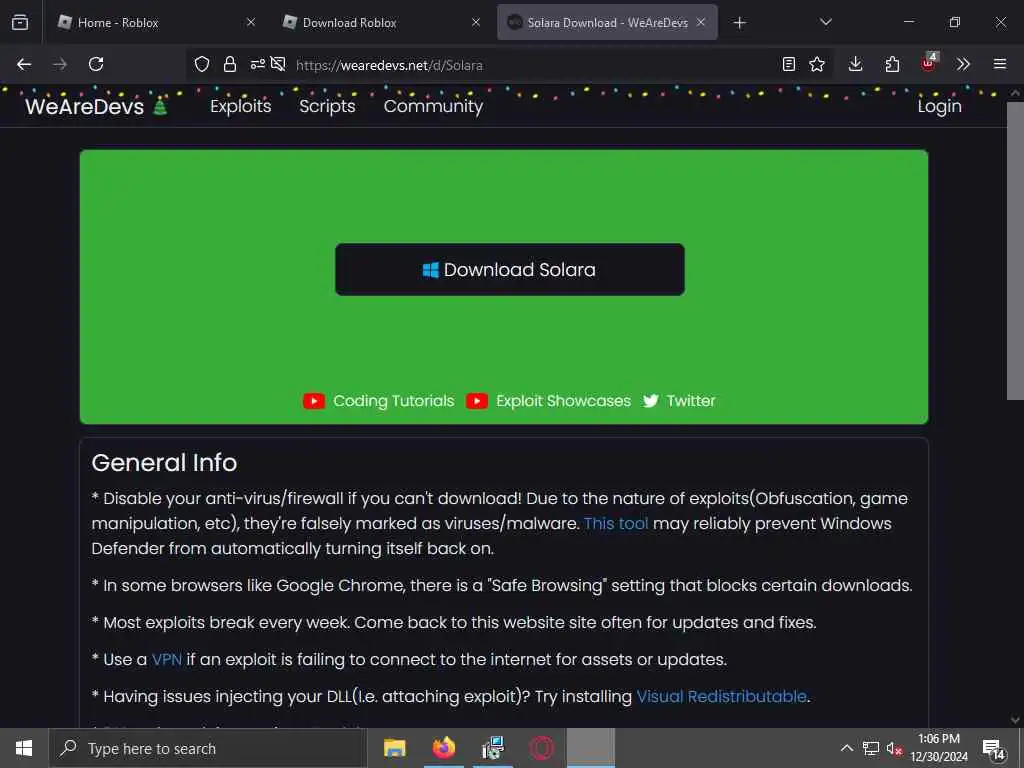This screenshot has width=1024, height=768.
Task: List all tabs dropdown arrow
Action: click(x=825, y=22)
